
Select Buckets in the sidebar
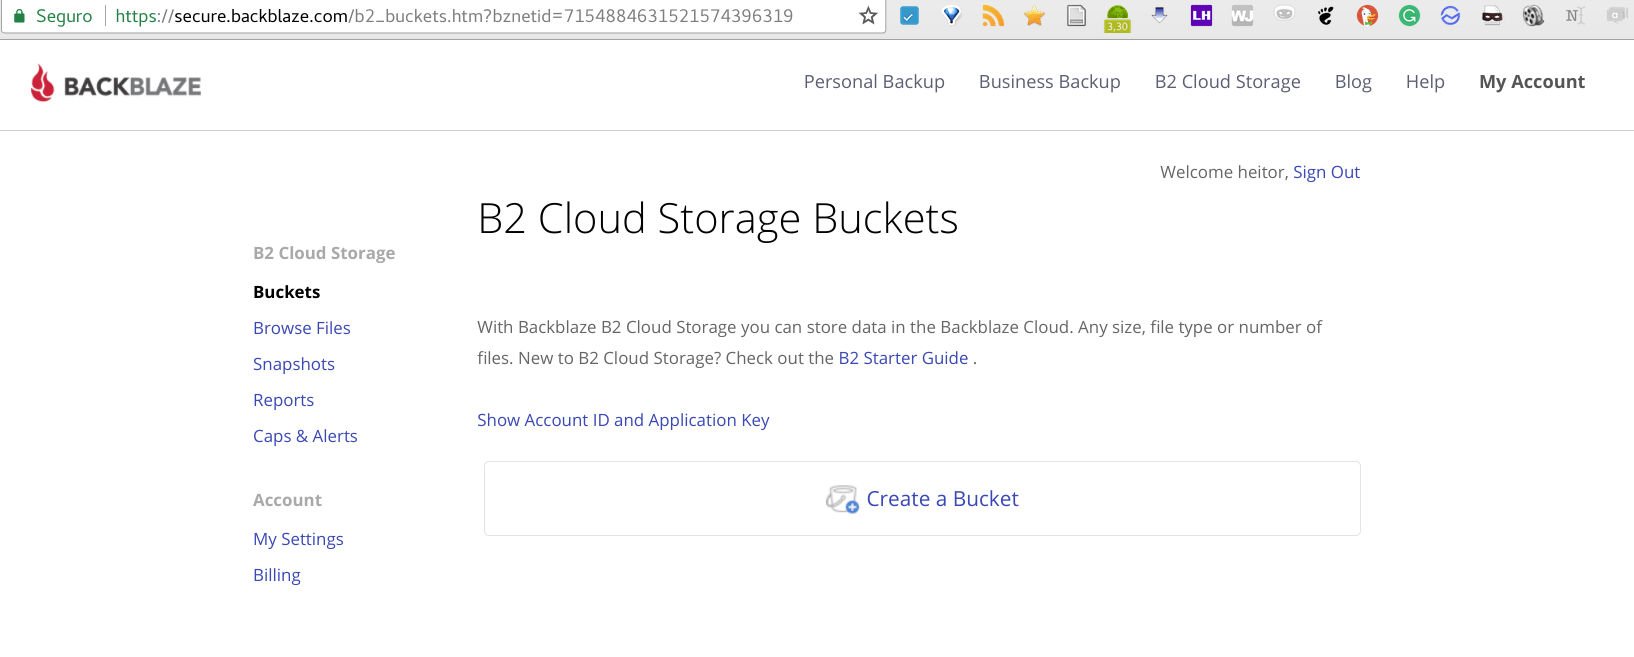coord(286,292)
